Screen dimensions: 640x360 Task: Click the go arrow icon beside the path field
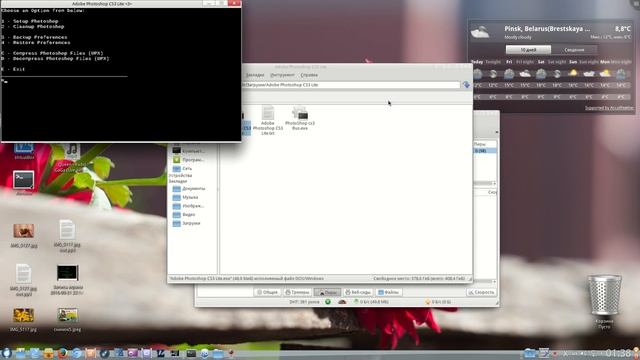click(x=466, y=85)
